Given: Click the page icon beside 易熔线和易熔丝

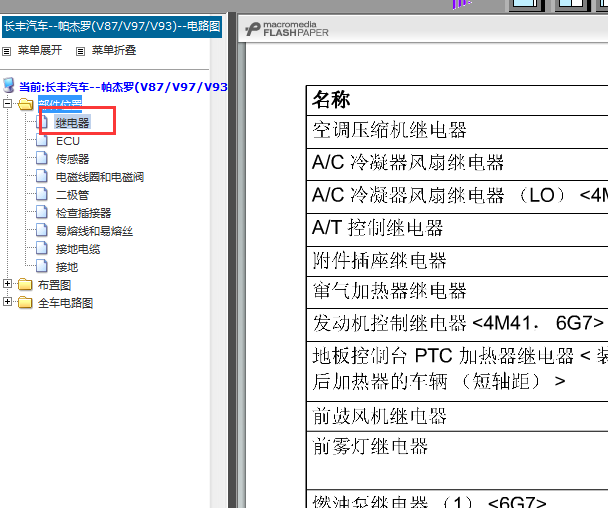Looking at the screenshot, I should tap(42, 230).
